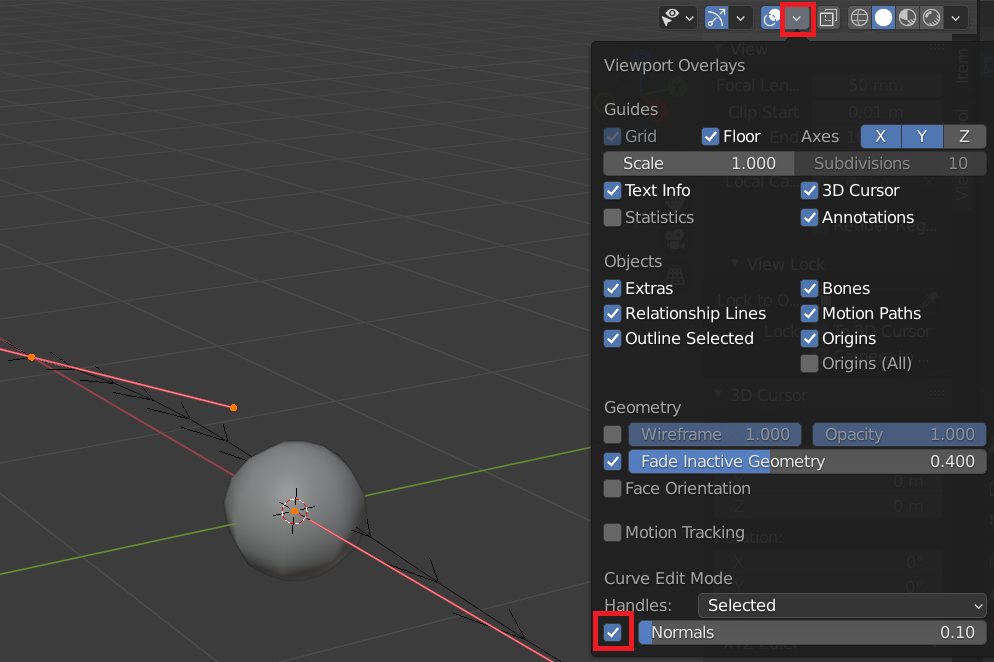This screenshot has height=662, width=994.
Task: Uncheck the curve Normals checkbox
Action: tap(612, 632)
